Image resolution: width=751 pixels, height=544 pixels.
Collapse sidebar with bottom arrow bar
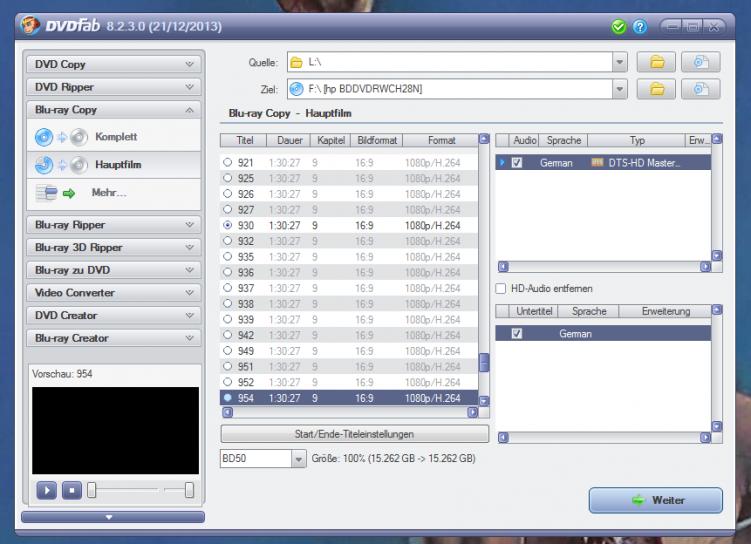coord(113,517)
